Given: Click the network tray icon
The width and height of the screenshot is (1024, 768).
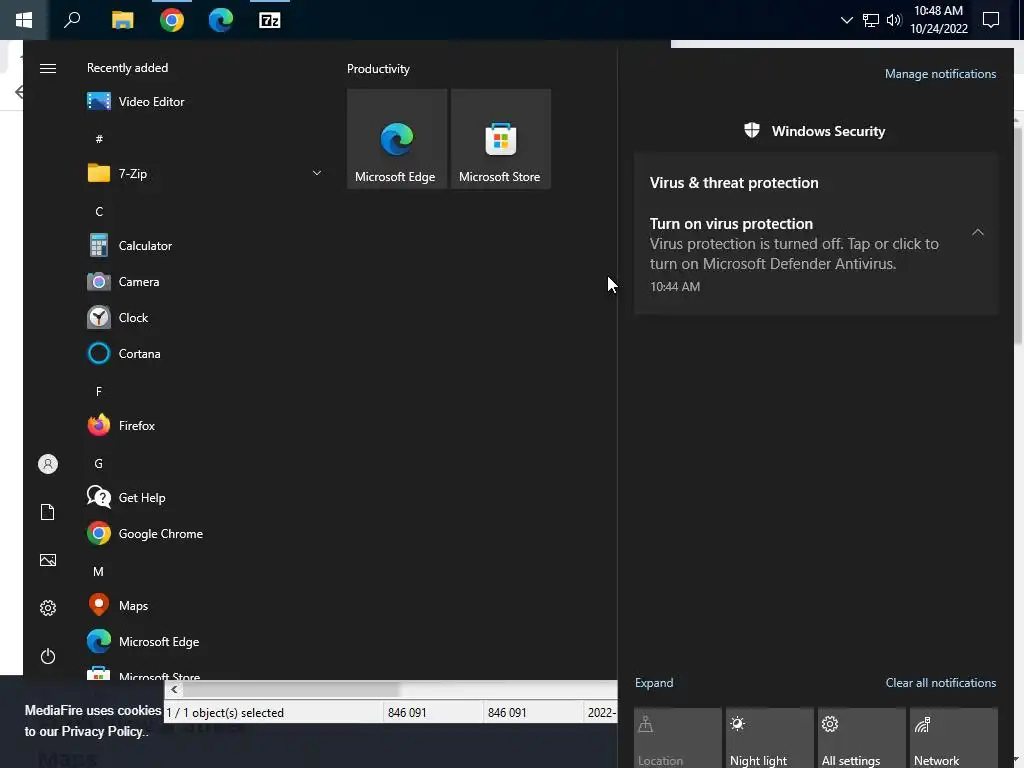Looking at the screenshot, I should (x=871, y=20).
